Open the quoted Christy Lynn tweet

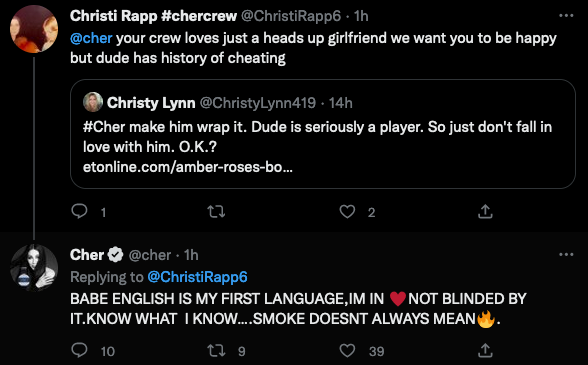point(322,134)
